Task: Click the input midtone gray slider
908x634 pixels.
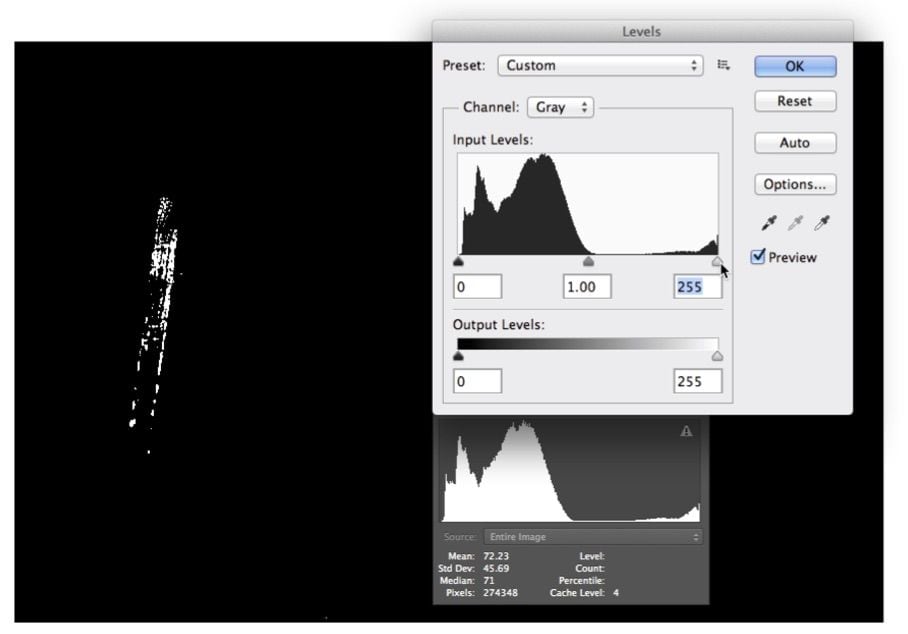Action: pos(588,262)
